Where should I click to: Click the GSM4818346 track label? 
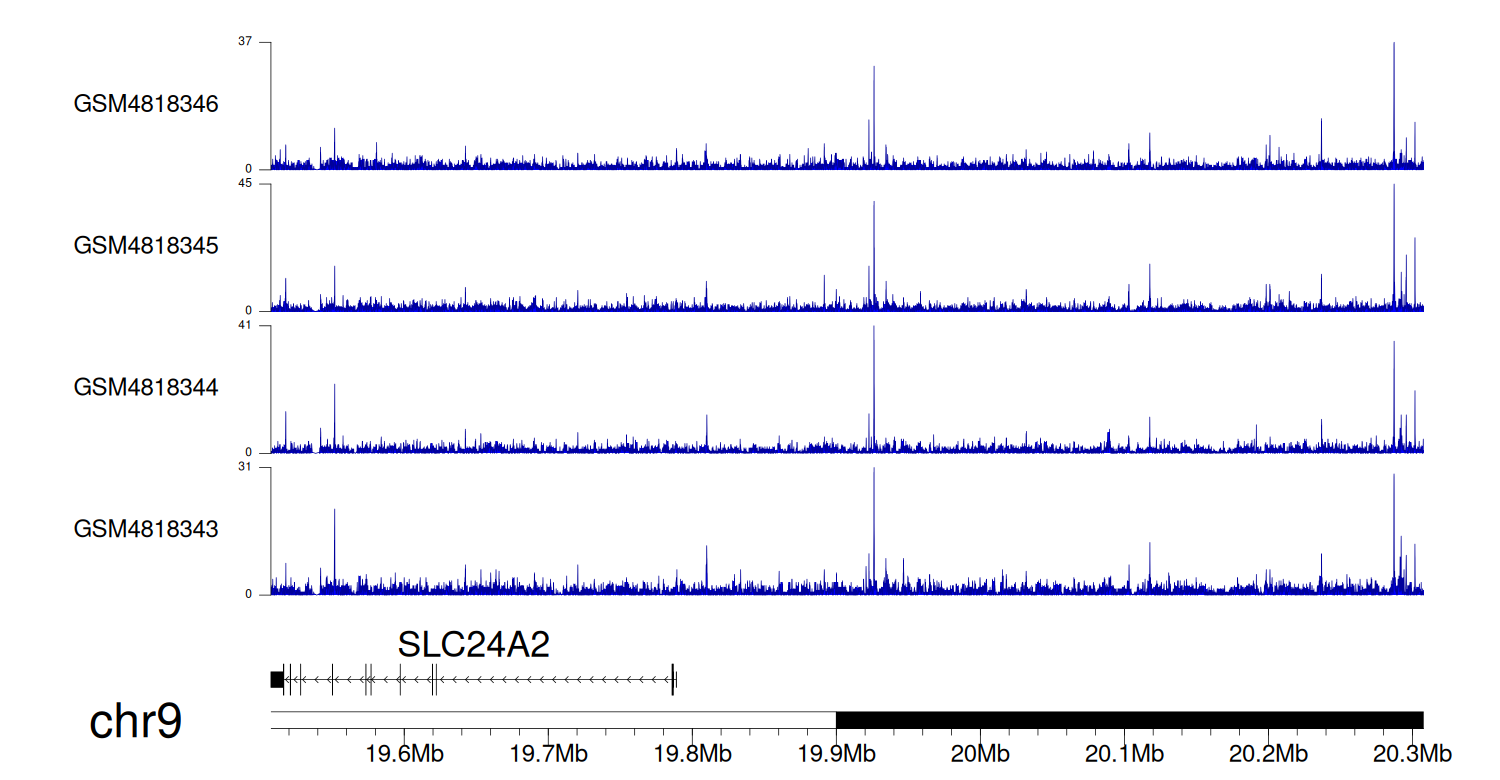[146, 104]
